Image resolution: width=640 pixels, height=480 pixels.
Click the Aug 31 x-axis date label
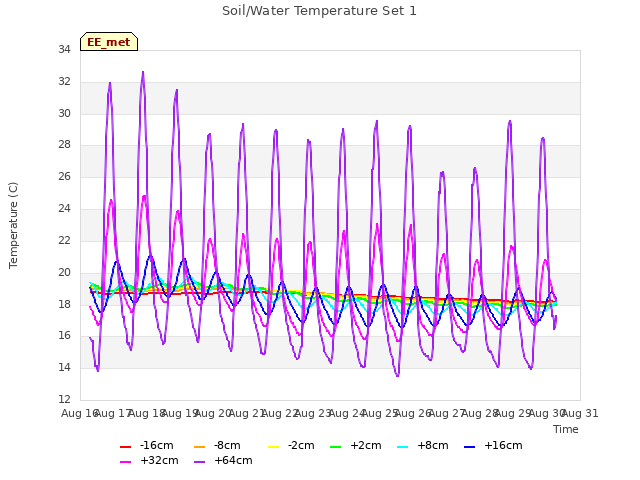pos(580,413)
